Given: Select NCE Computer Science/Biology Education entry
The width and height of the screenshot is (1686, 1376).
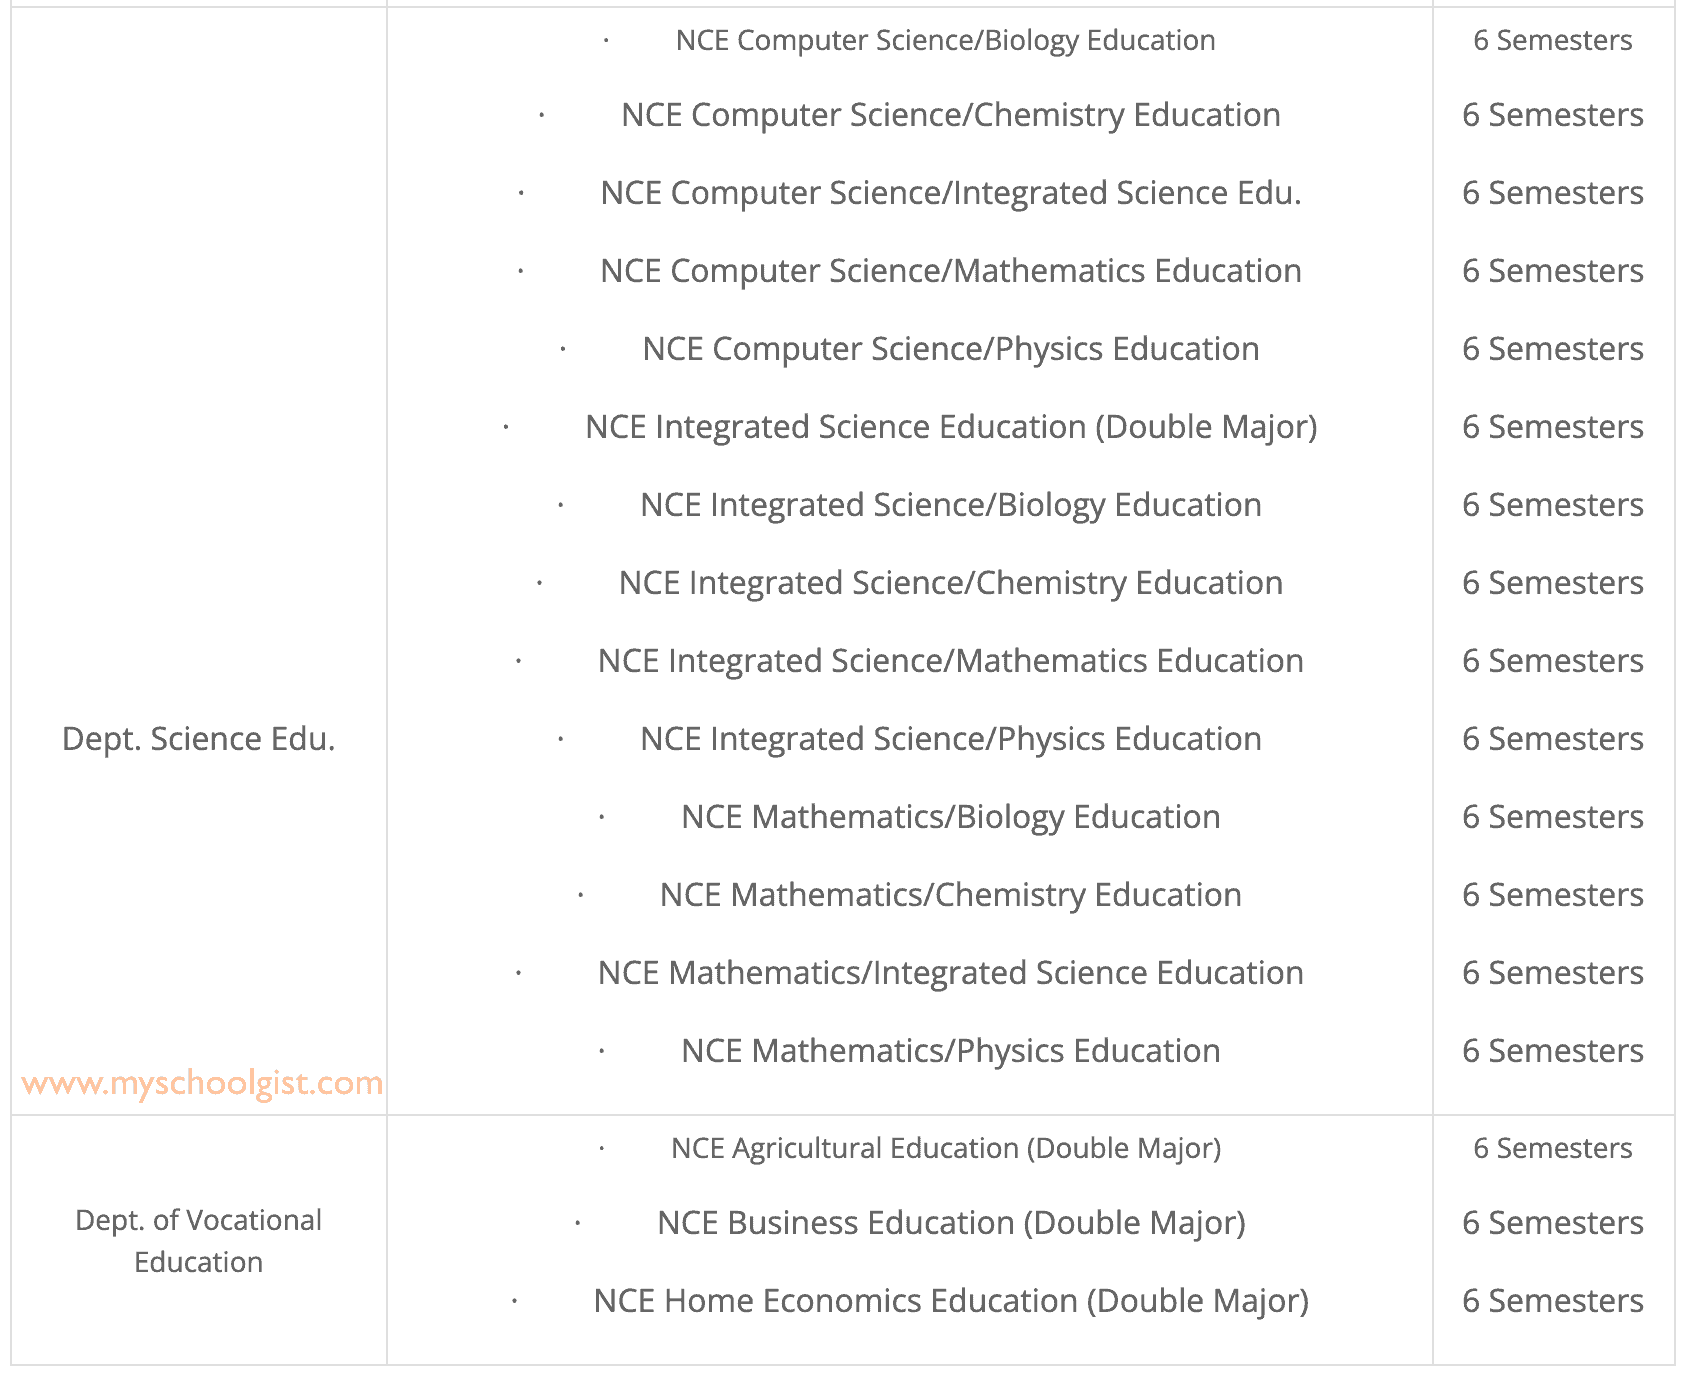Looking at the screenshot, I should tap(945, 40).
